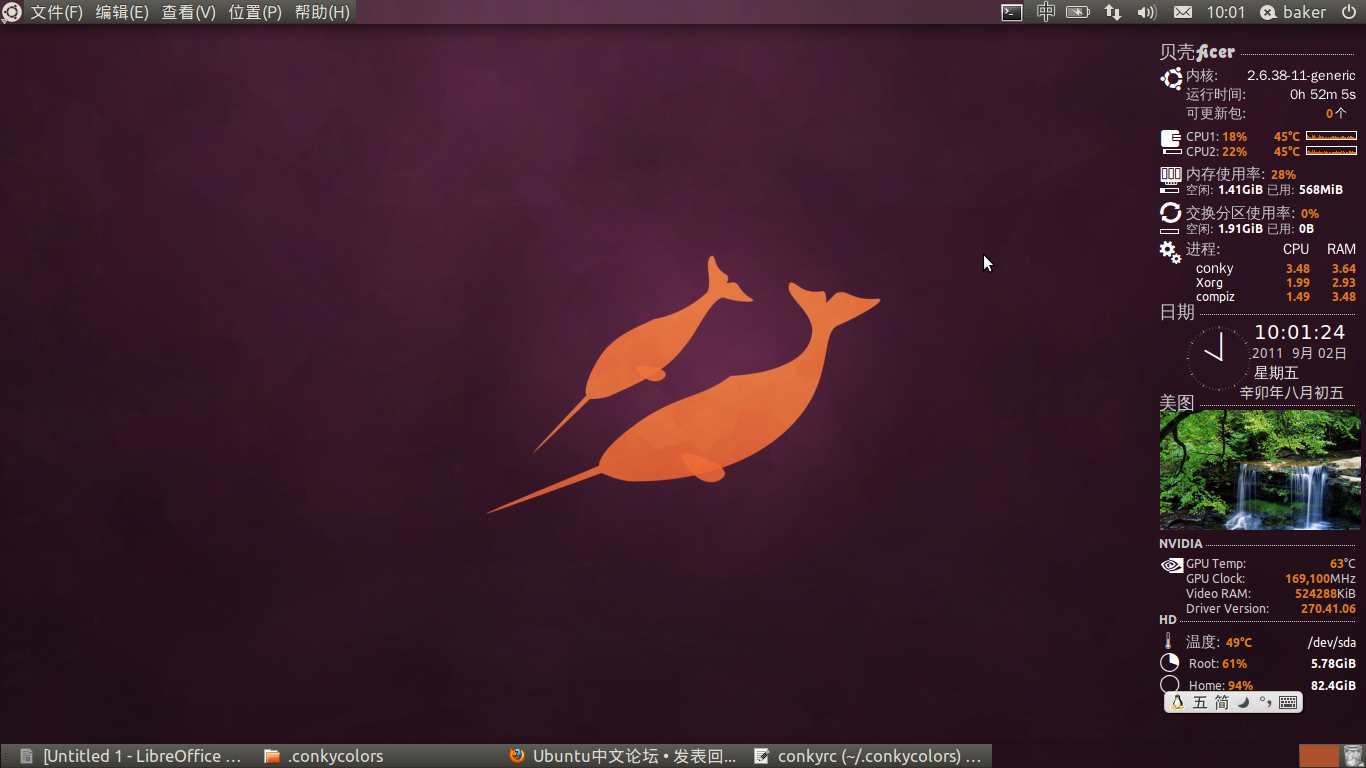Select the orange workspace in the switcher
1366x768 pixels.
[x=1319, y=756]
